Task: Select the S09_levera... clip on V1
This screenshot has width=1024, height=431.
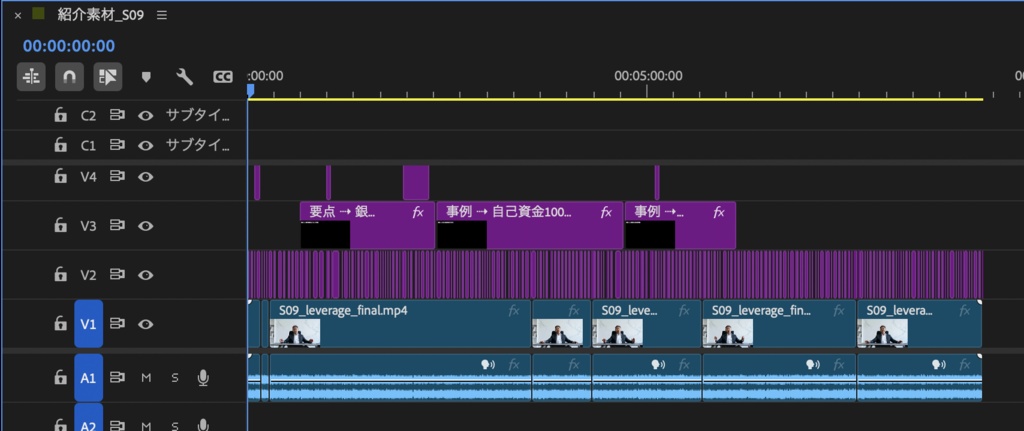Action: pyautogui.click(x=919, y=323)
